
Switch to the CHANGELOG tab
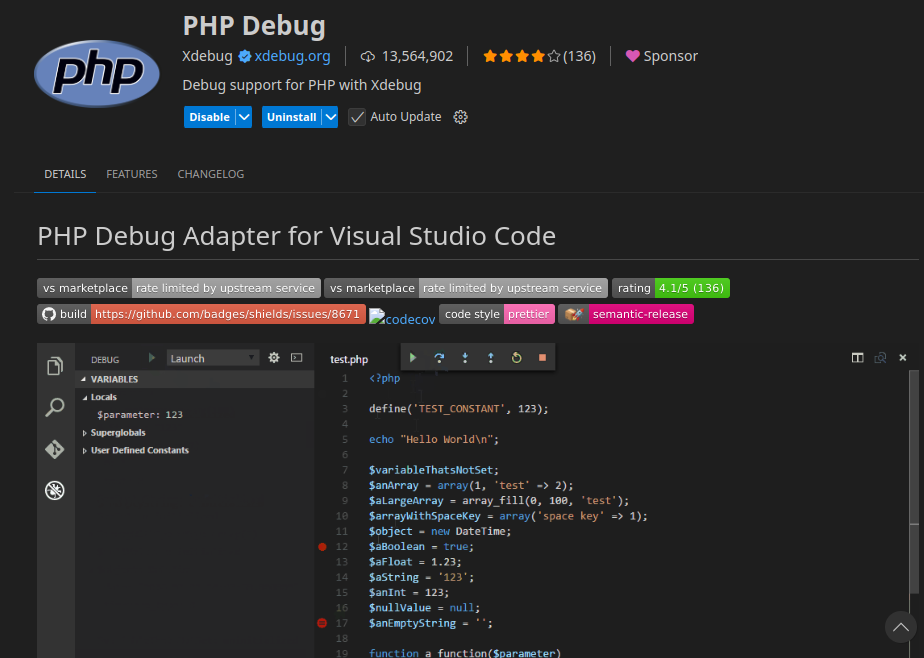(x=211, y=174)
